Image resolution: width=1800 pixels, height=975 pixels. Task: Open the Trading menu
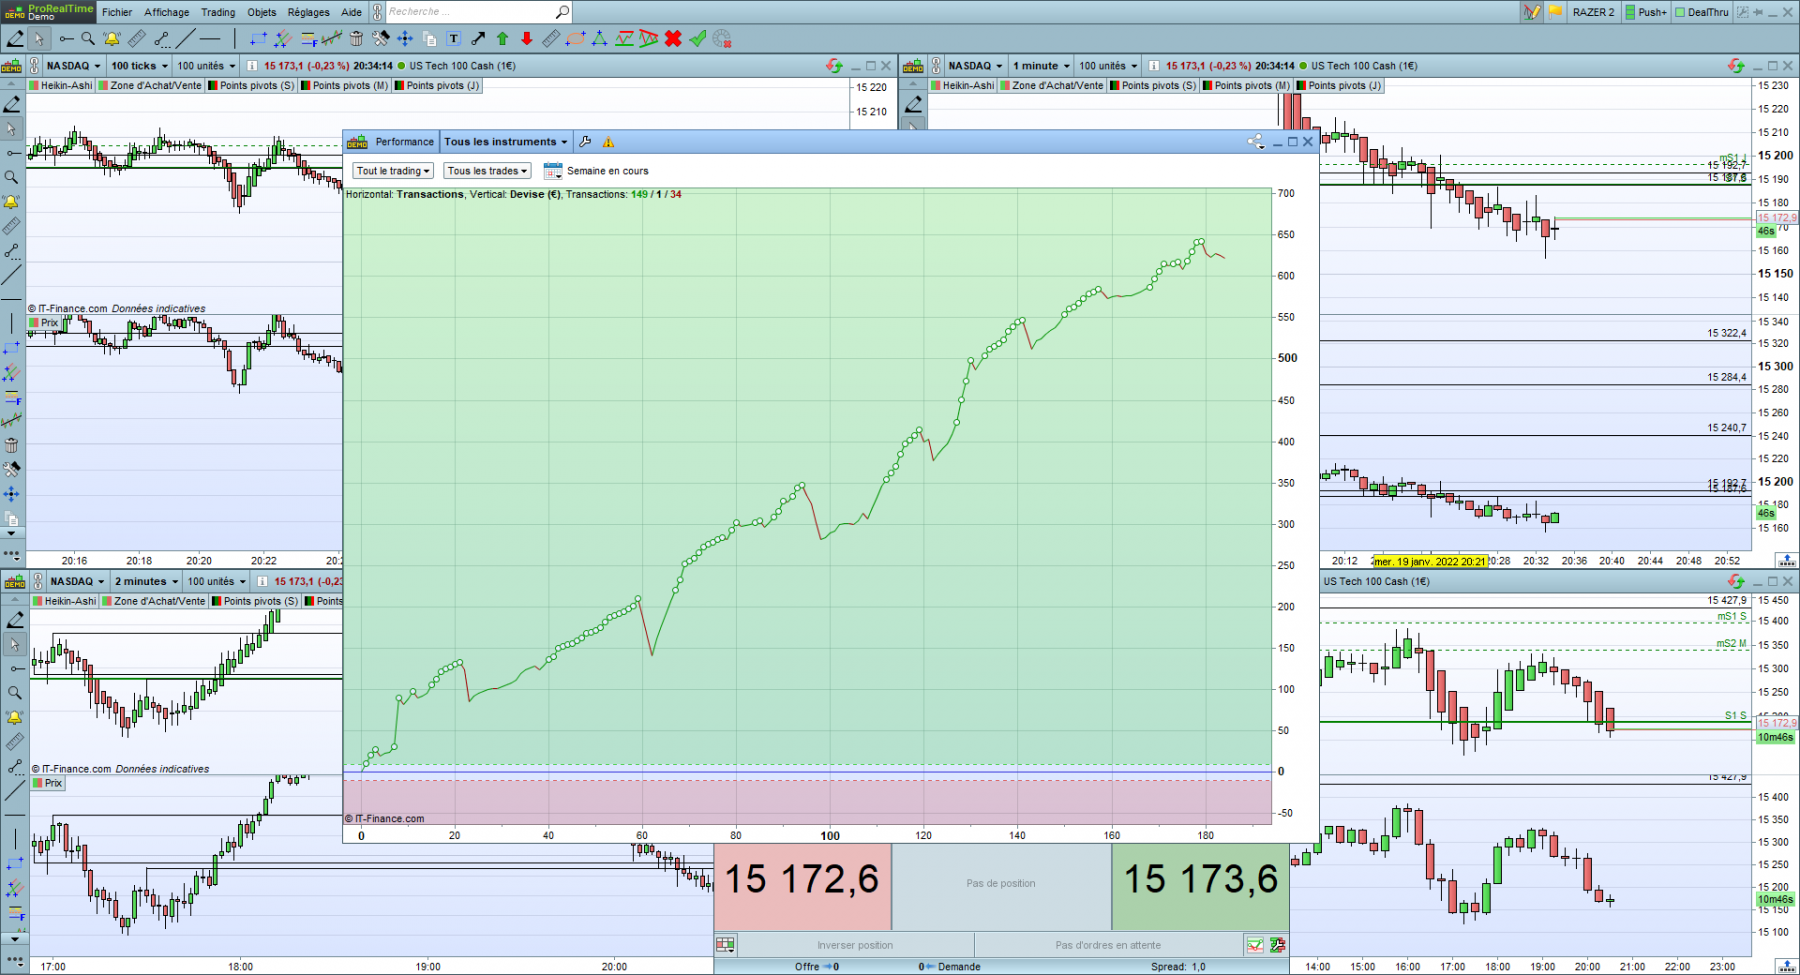tap(218, 12)
